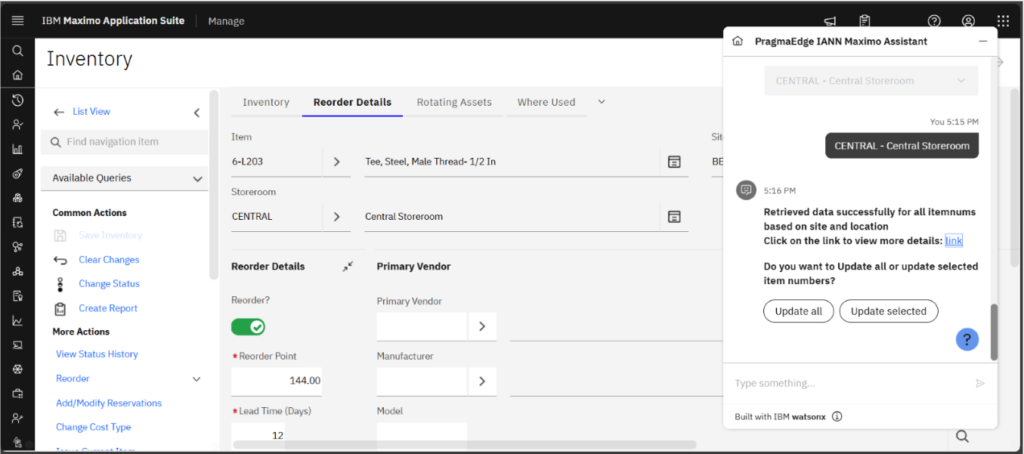The height and width of the screenshot is (454, 1024).
Task: Open the help question mark in header
Action: pos(935,21)
